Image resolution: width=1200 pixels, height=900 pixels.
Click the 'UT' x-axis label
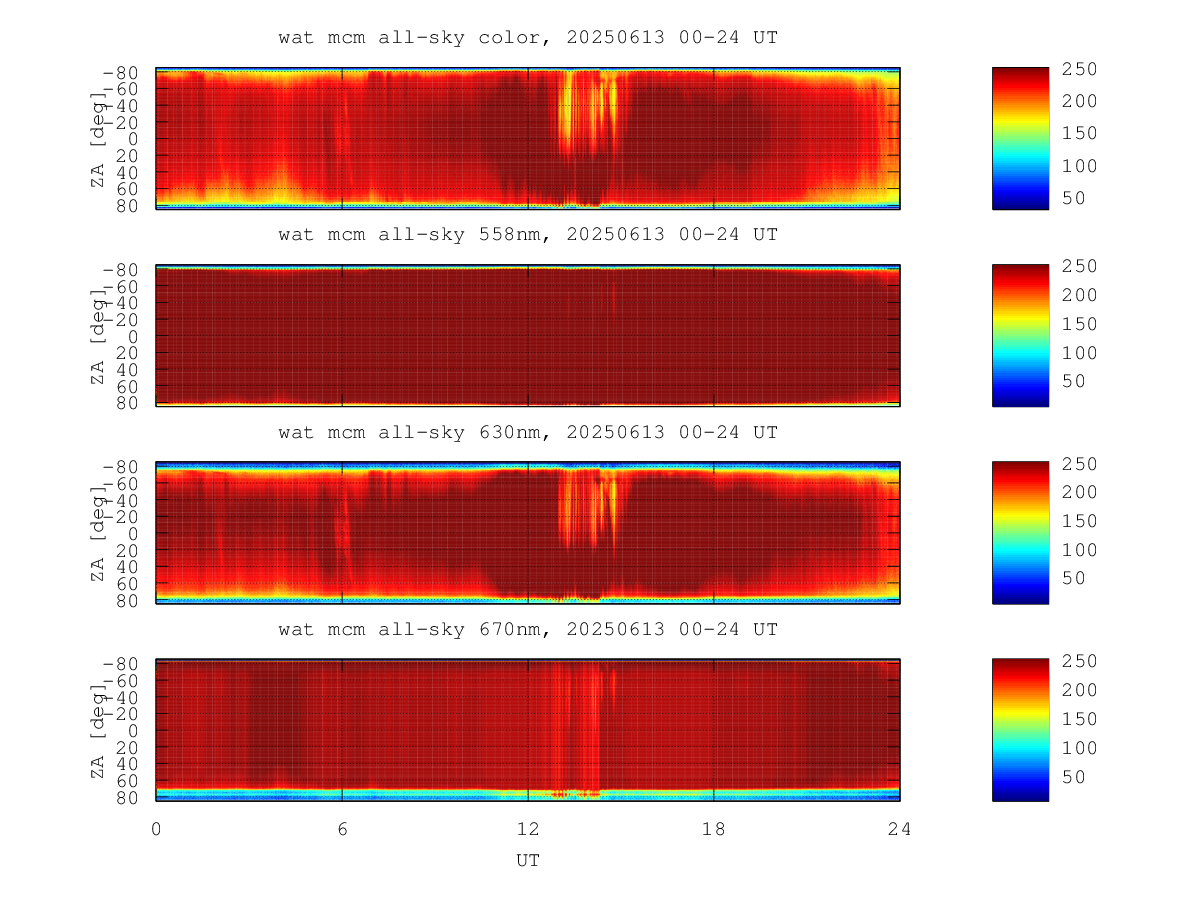click(x=528, y=860)
